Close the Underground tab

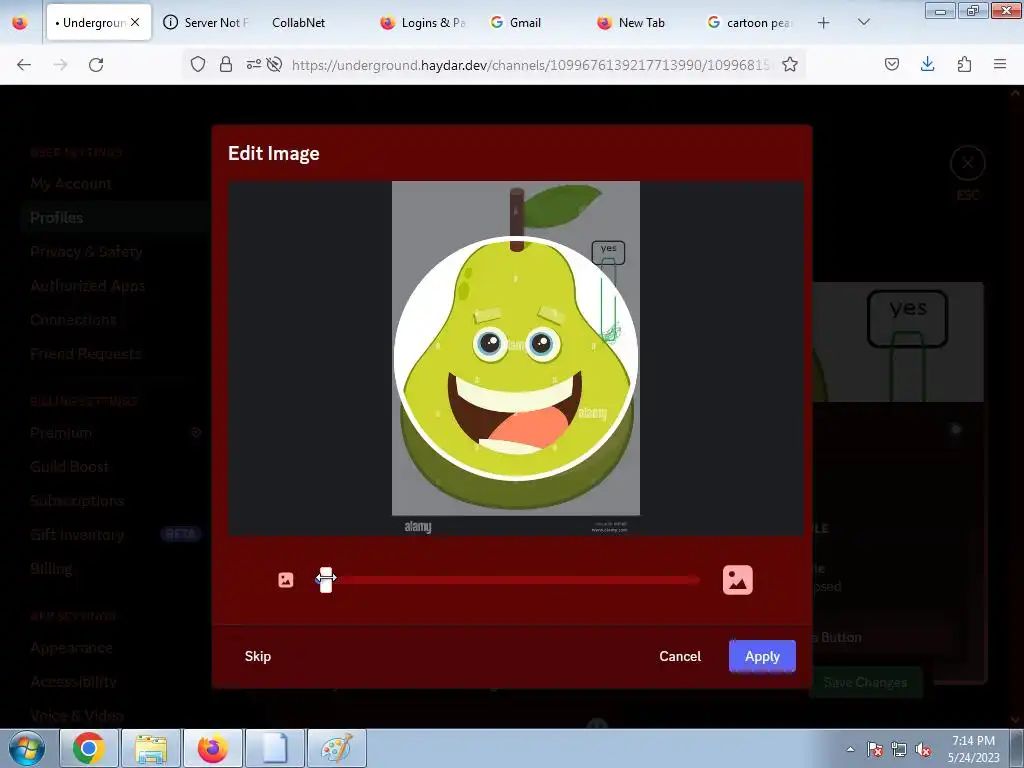point(135,22)
